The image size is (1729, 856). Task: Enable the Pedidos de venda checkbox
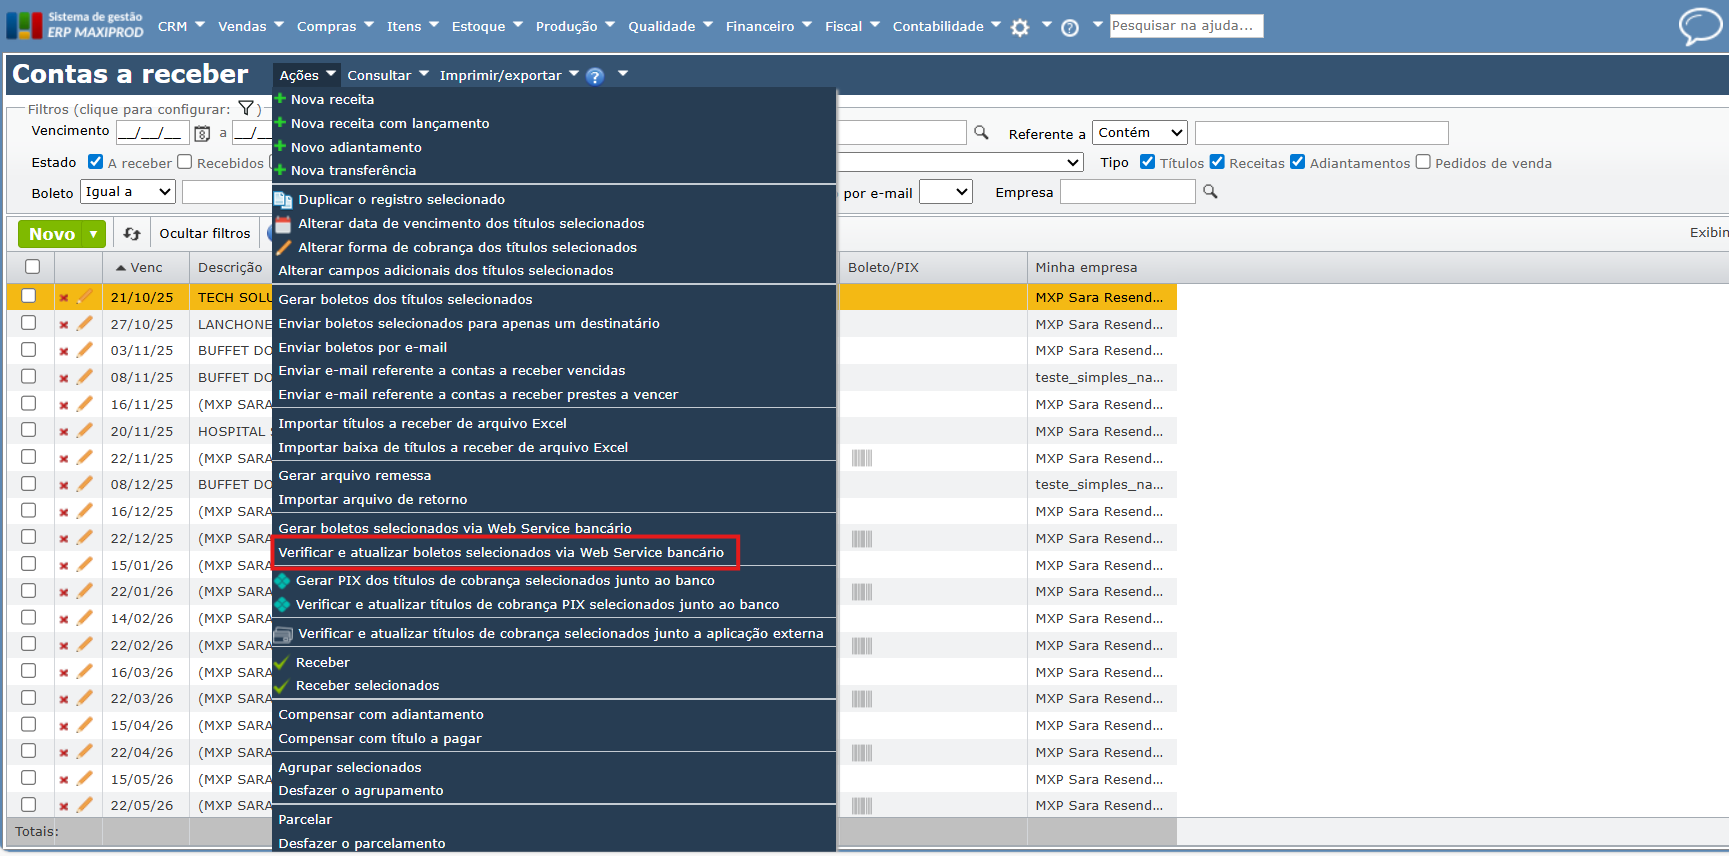pyautogui.click(x=1423, y=162)
